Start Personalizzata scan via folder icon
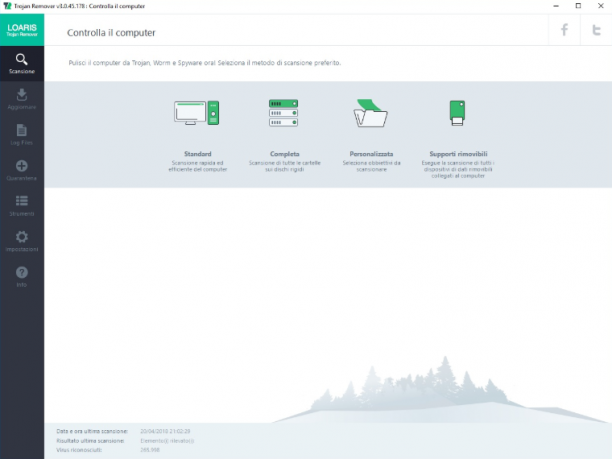This screenshot has width=612, height=459. pyautogui.click(x=370, y=113)
